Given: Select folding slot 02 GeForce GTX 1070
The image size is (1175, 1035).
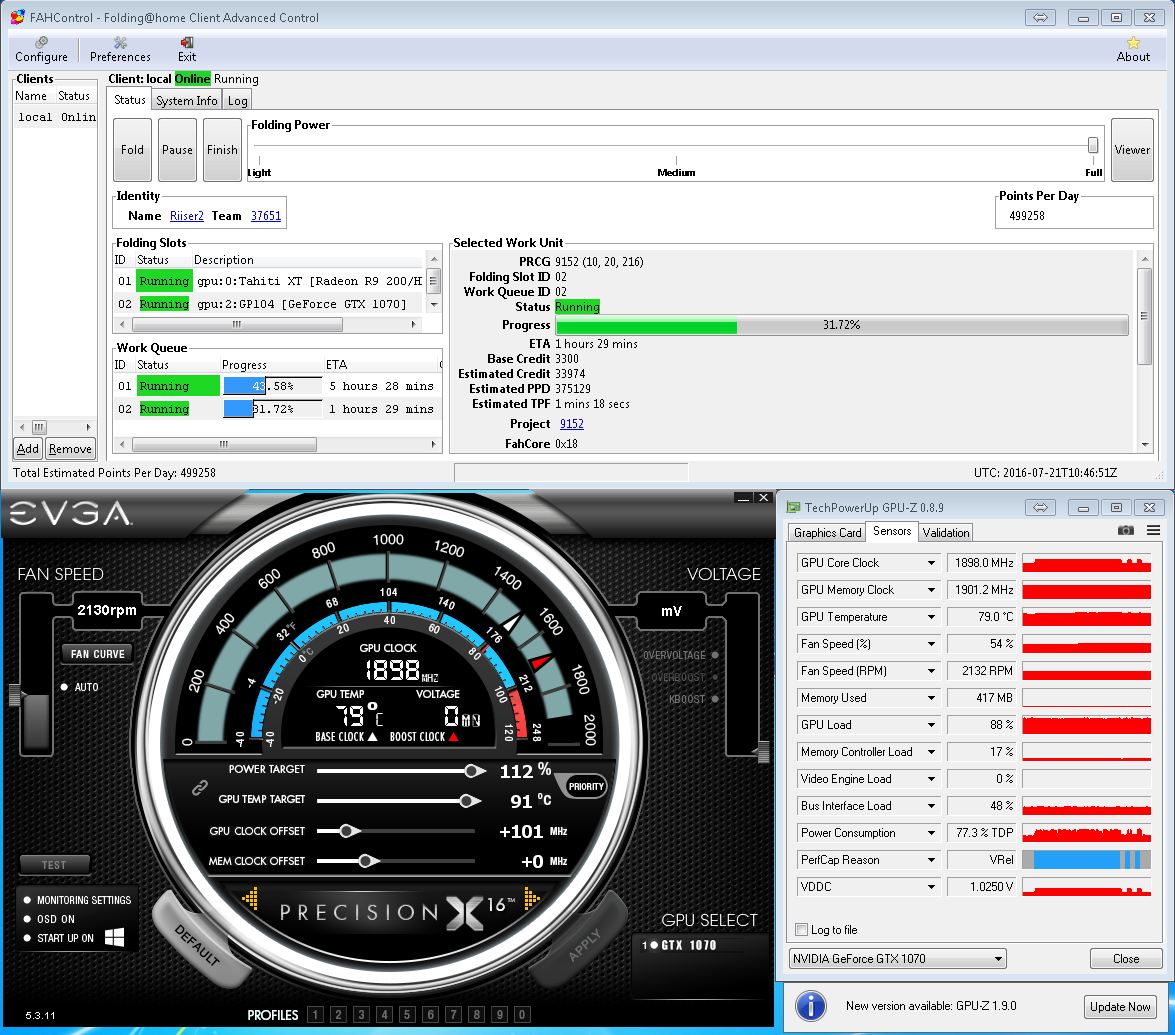Looking at the screenshot, I should point(270,304).
